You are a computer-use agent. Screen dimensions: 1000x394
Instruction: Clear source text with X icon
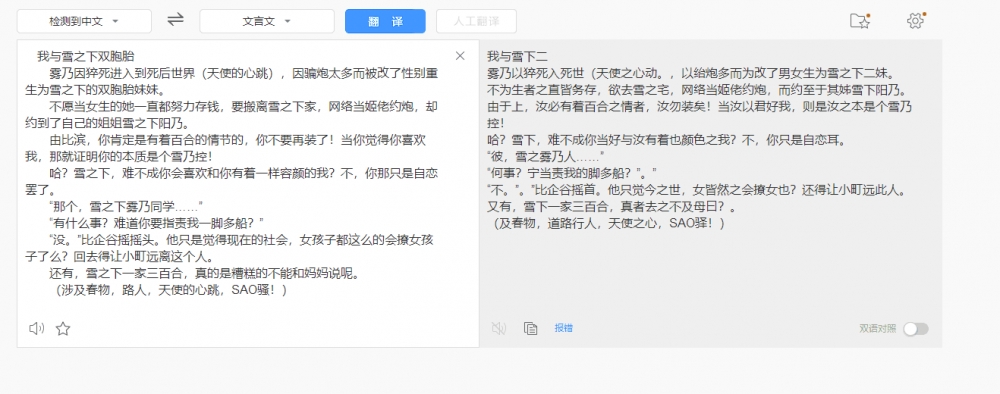pos(460,56)
